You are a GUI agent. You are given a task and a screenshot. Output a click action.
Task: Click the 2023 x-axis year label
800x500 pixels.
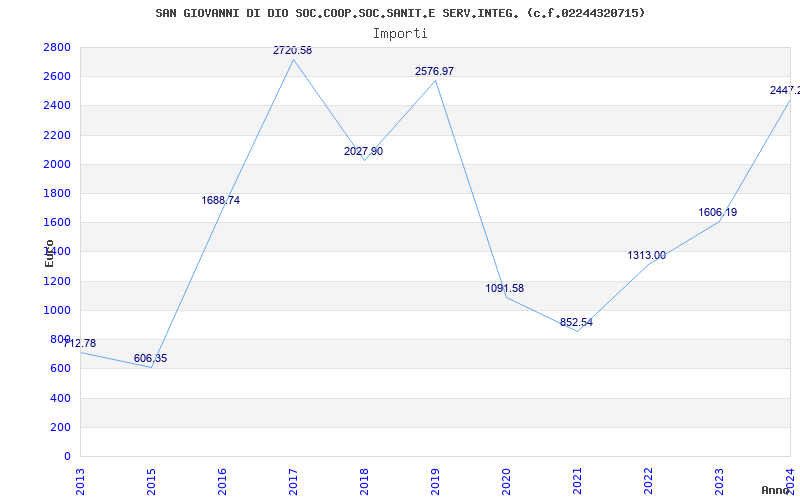[x=719, y=482]
